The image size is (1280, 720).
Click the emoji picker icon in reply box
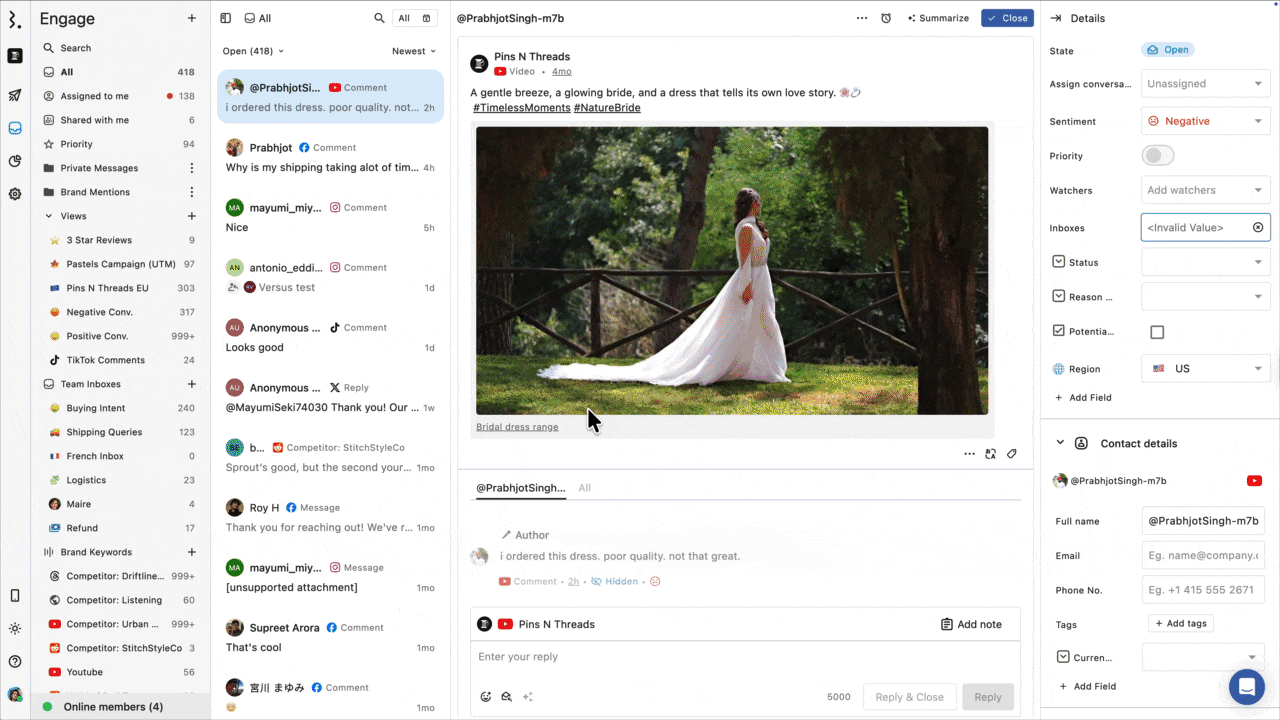pos(486,697)
